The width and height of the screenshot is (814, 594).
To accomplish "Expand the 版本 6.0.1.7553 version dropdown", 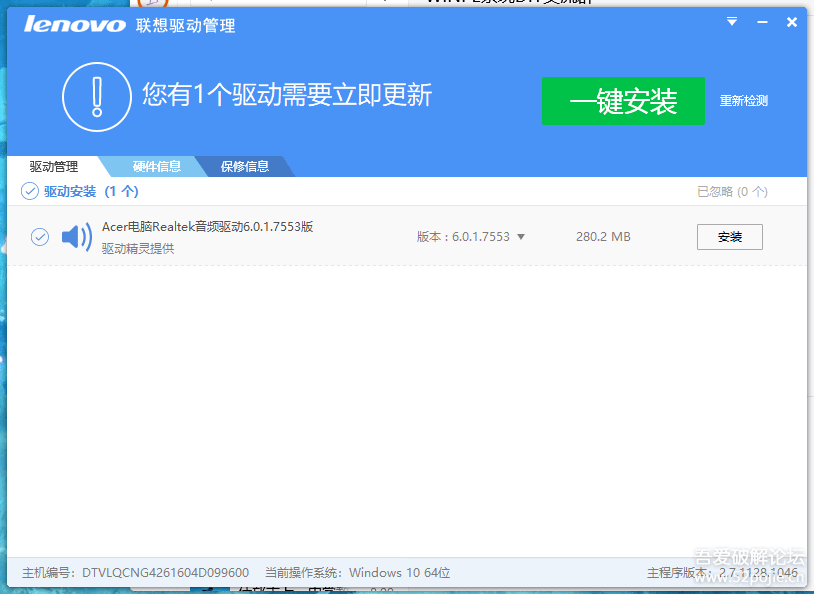I will click(x=521, y=237).
